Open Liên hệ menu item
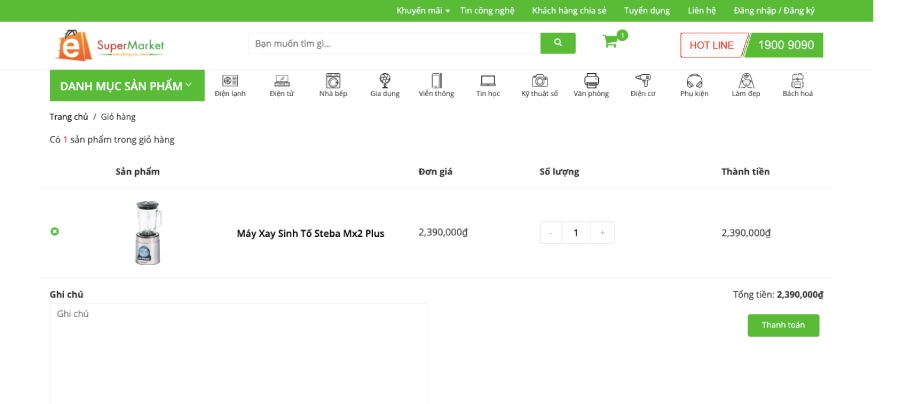900x404 pixels. pos(702,10)
